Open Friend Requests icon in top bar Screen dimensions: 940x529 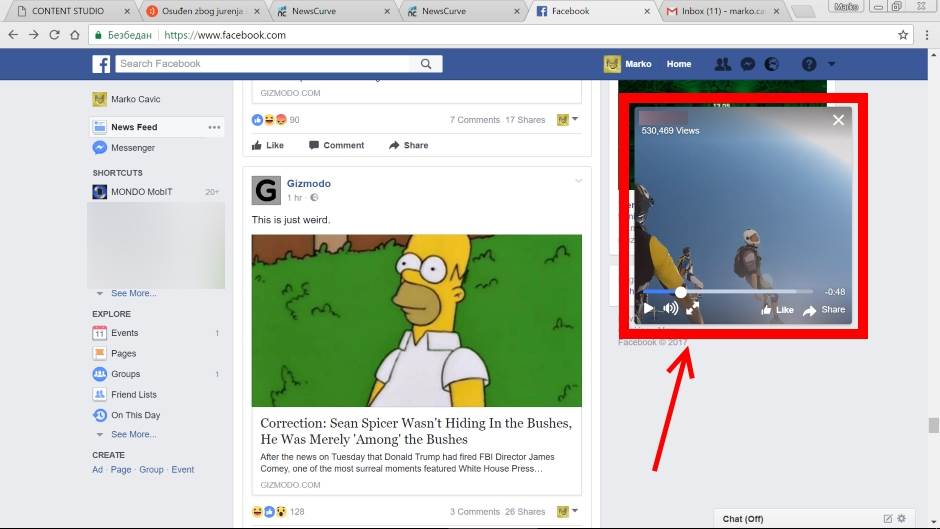pos(722,64)
